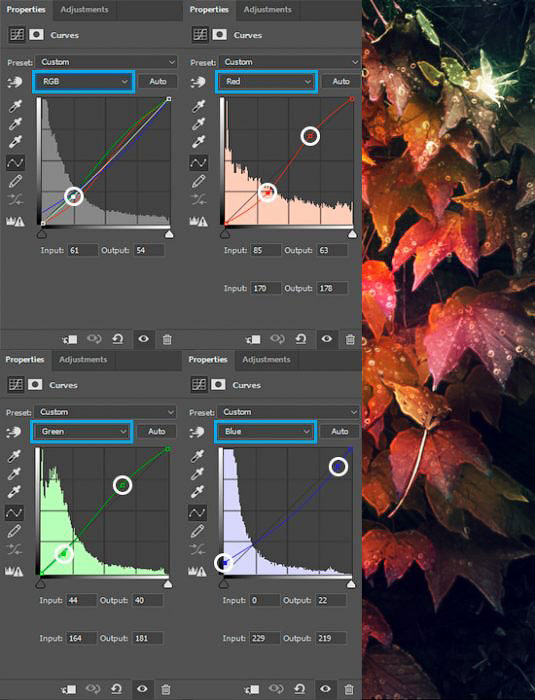Viewport: 535px width, 700px height.
Task: Select the upper circled point on Green curve
Action: (123, 485)
